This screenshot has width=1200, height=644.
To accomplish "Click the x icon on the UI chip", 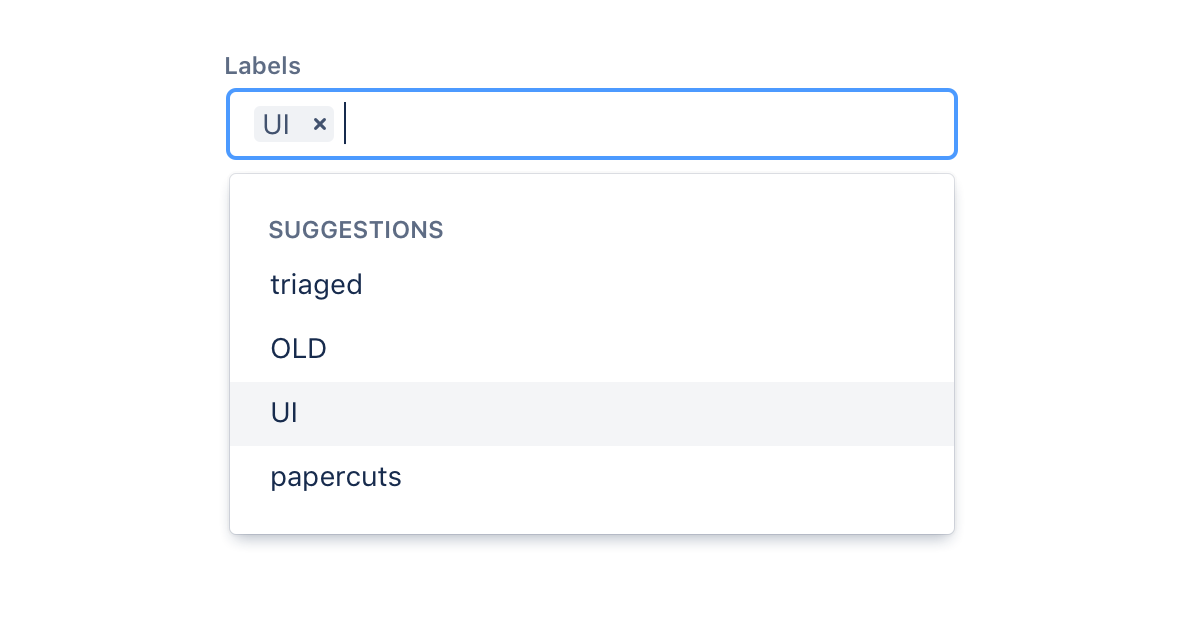I will pyautogui.click(x=320, y=124).
